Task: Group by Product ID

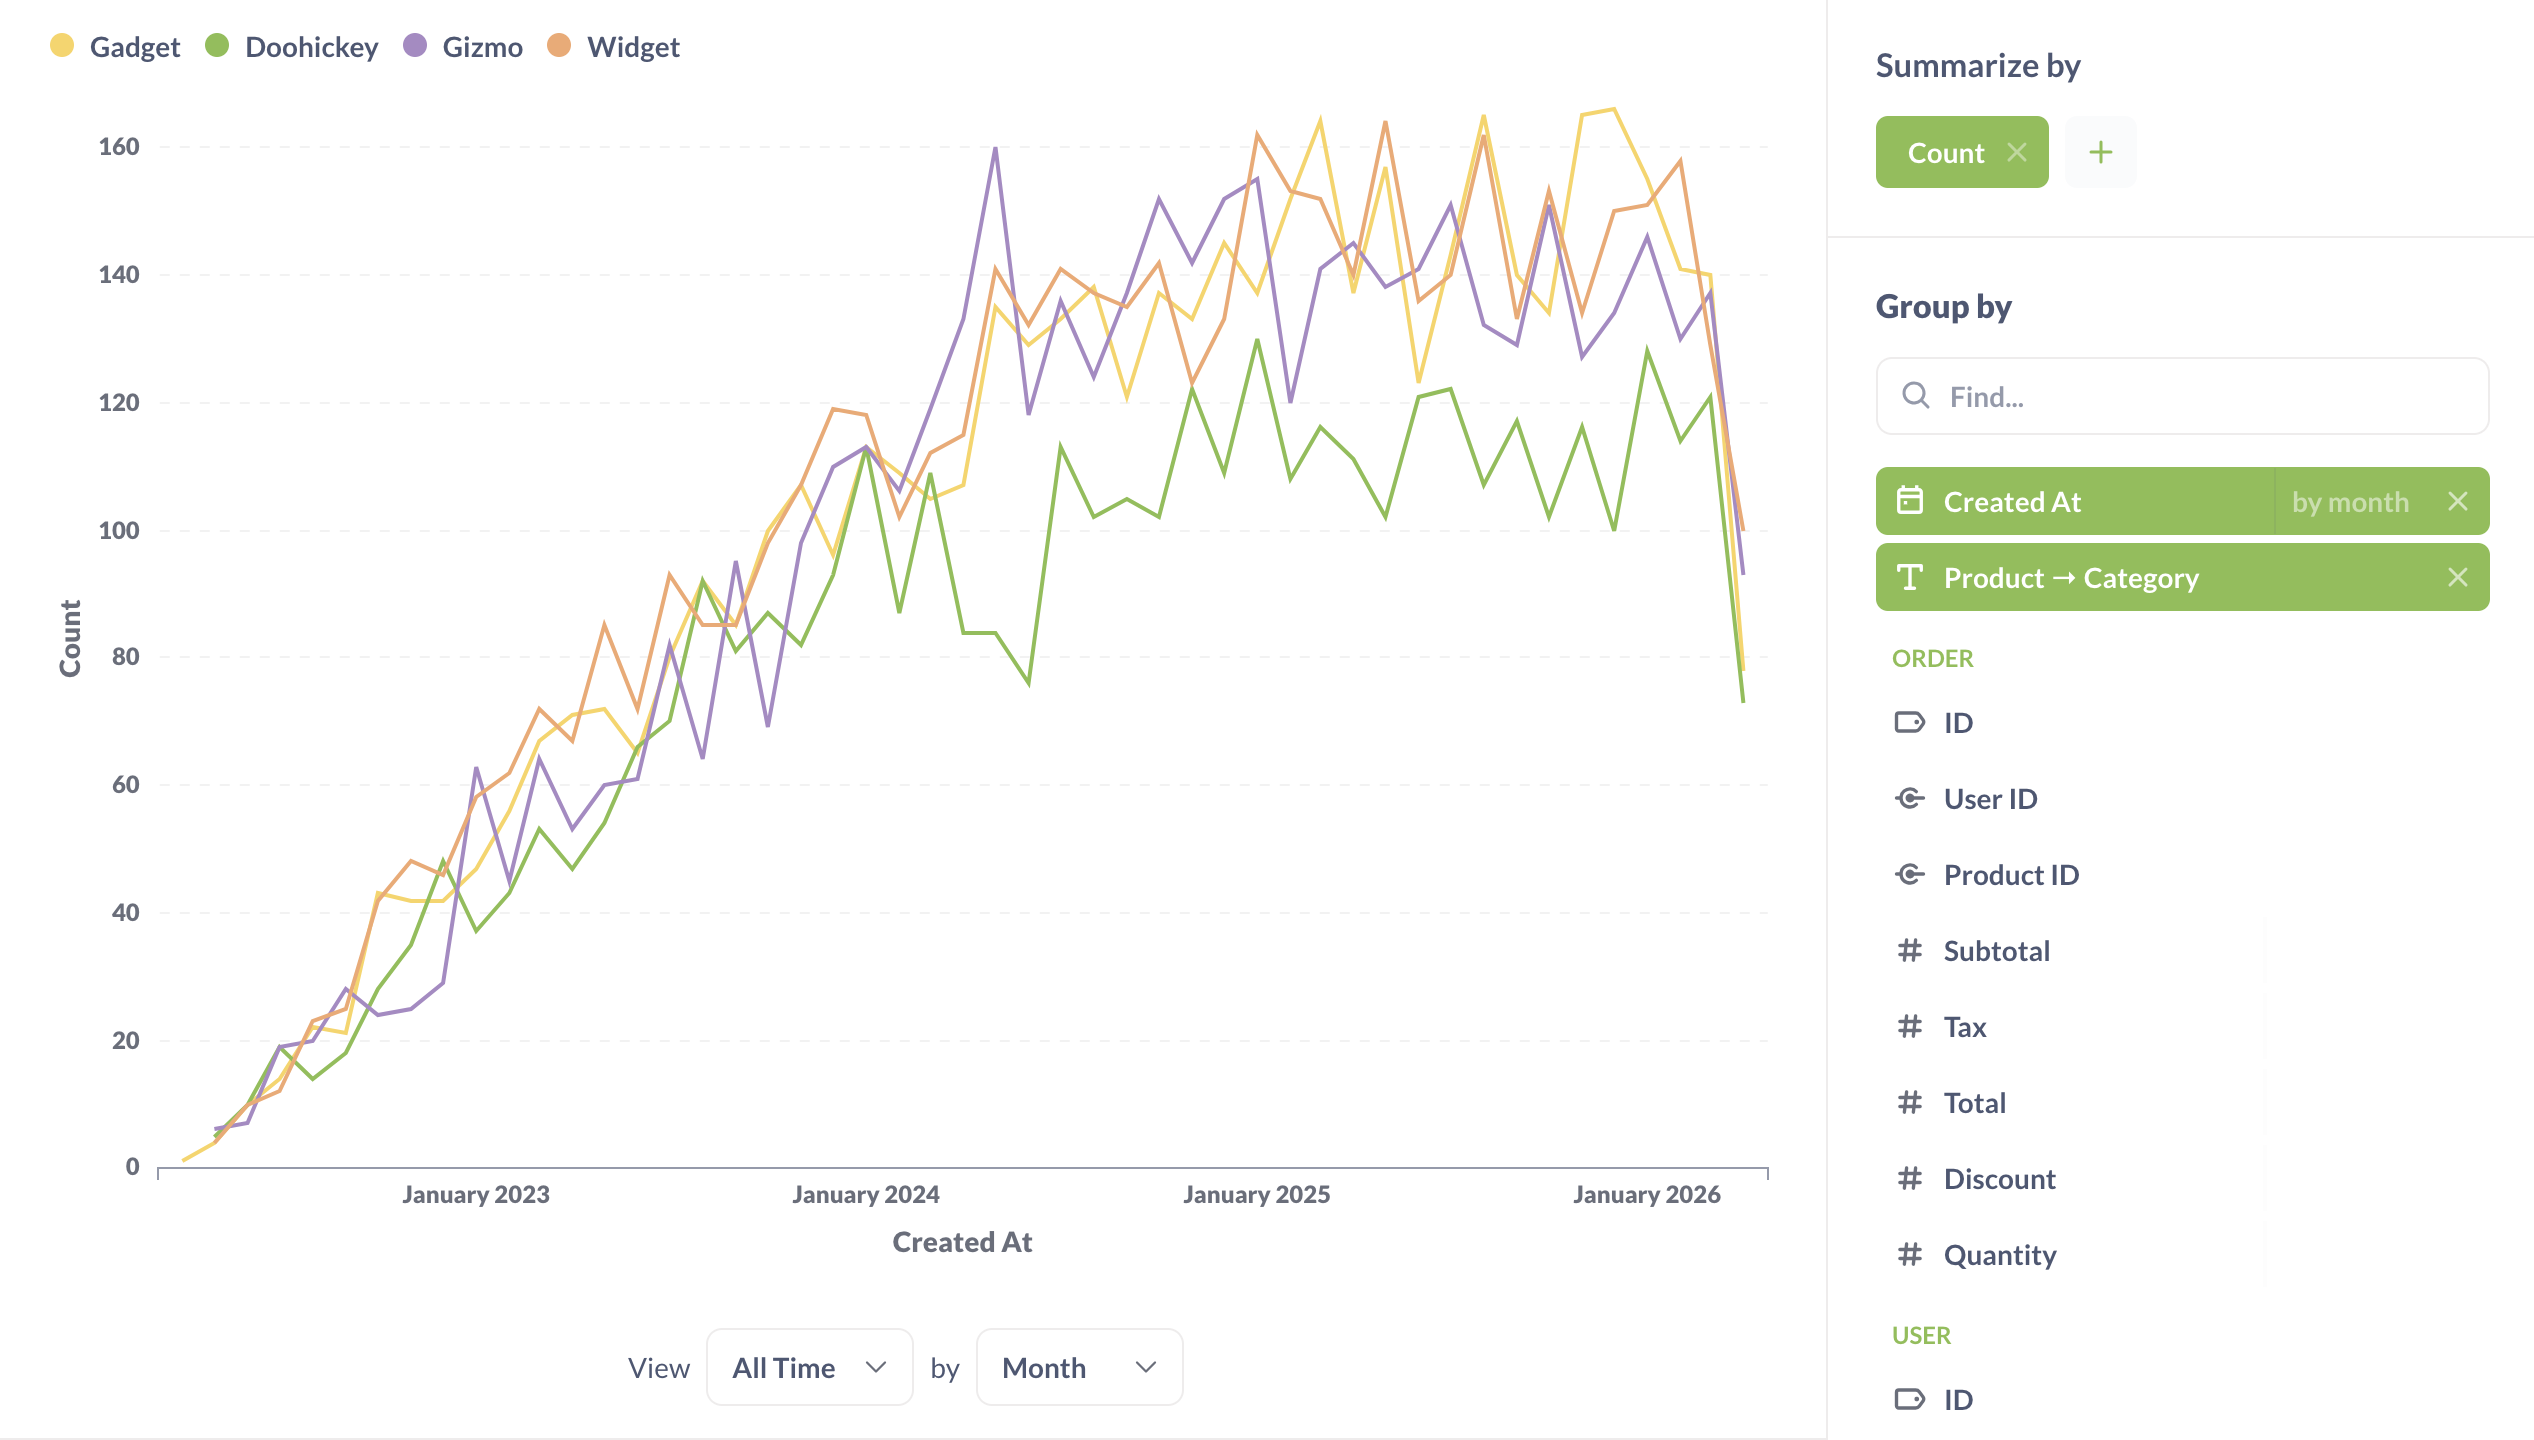Action: point(2011,874)
